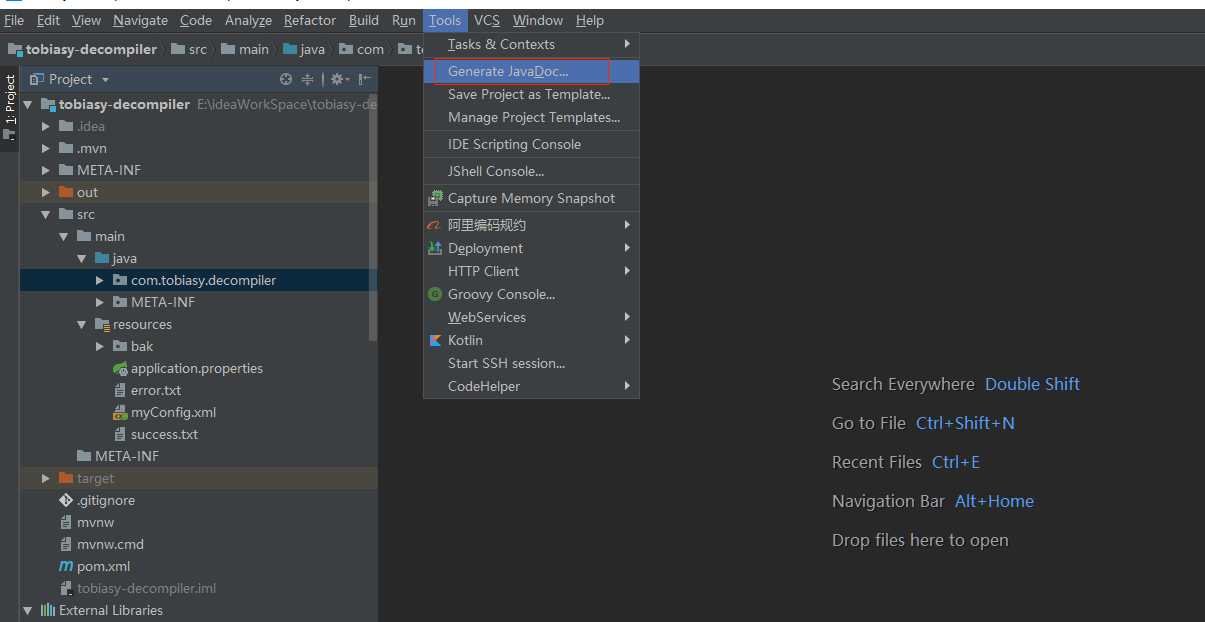This screenshot has width=1205, height=622.
Task: Expand the target folder arrow
Action: click(x=46, y=478)
